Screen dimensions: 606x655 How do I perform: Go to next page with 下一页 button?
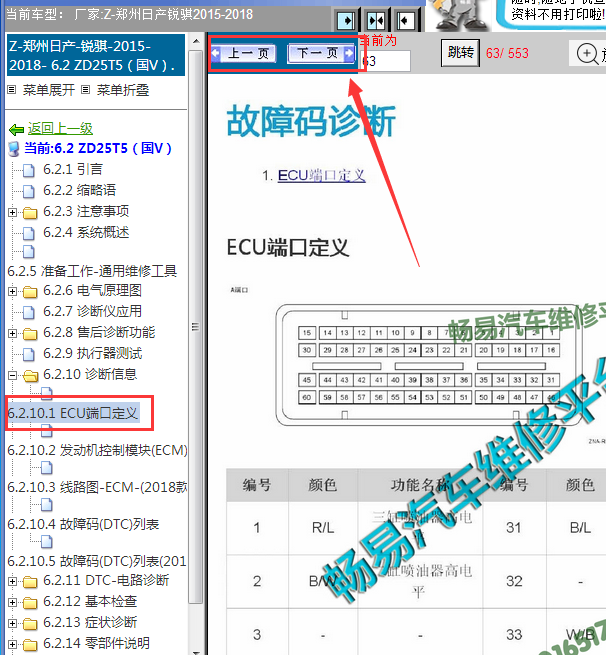(x=321, y=53)
